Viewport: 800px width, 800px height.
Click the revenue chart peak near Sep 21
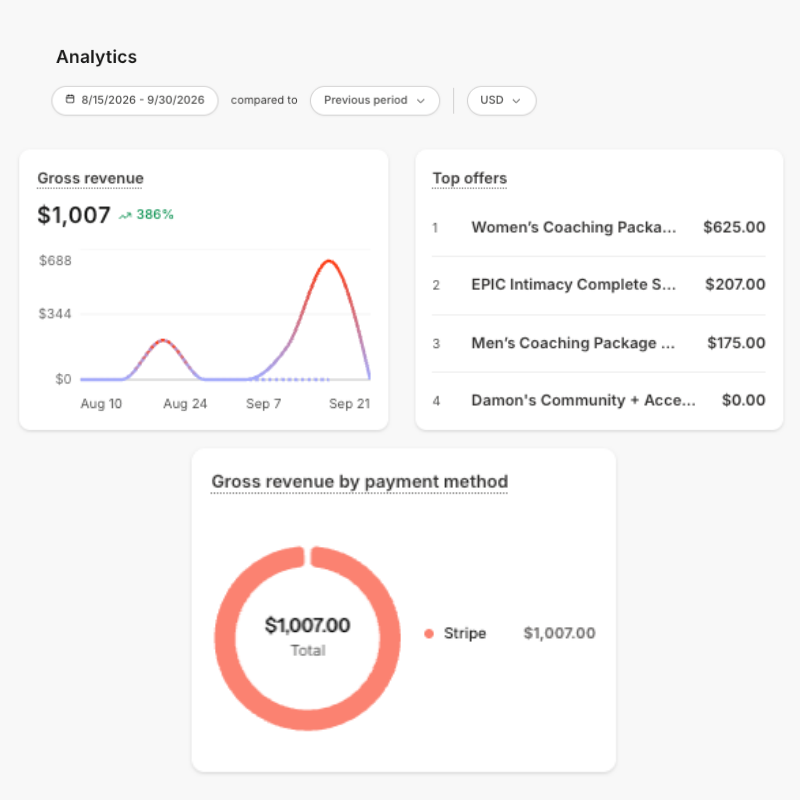pos(329,261)
